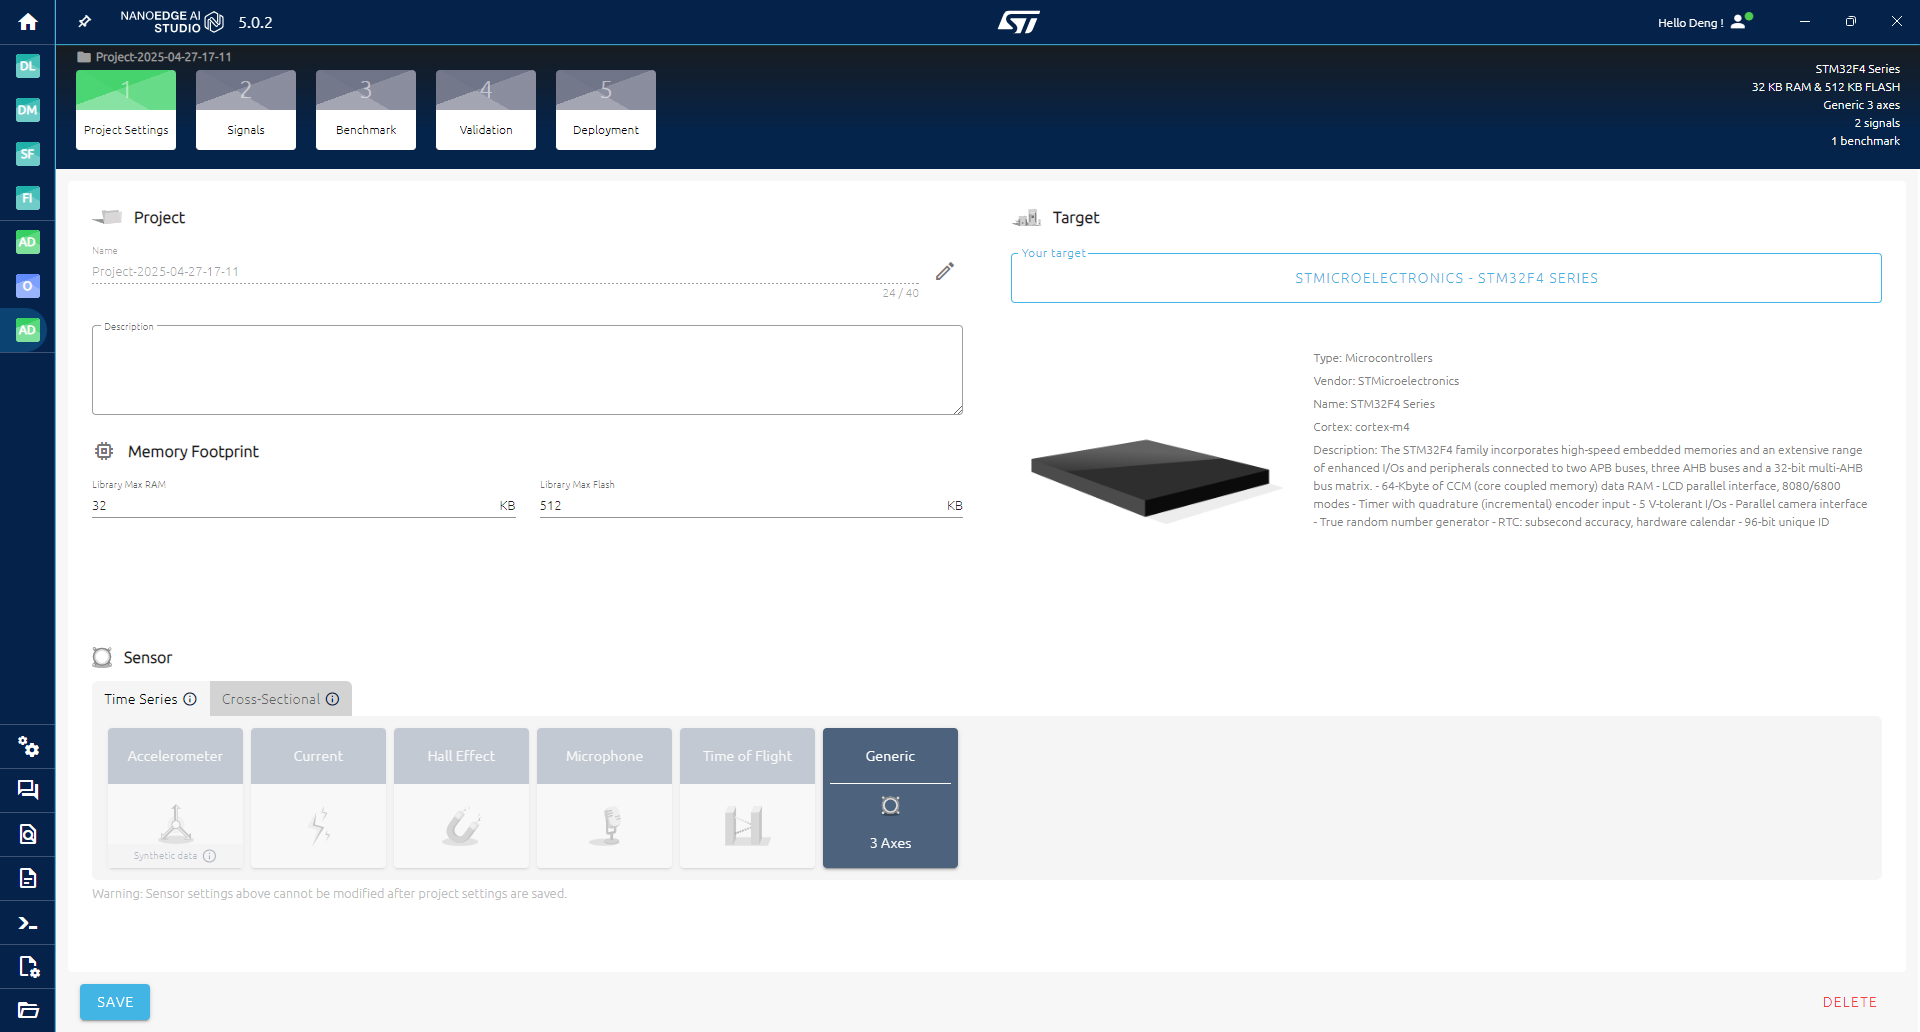Screen dimensions: 1920x1032
Task: Click the 'Cortex: cortex-m4' text
Action: 1361,427
